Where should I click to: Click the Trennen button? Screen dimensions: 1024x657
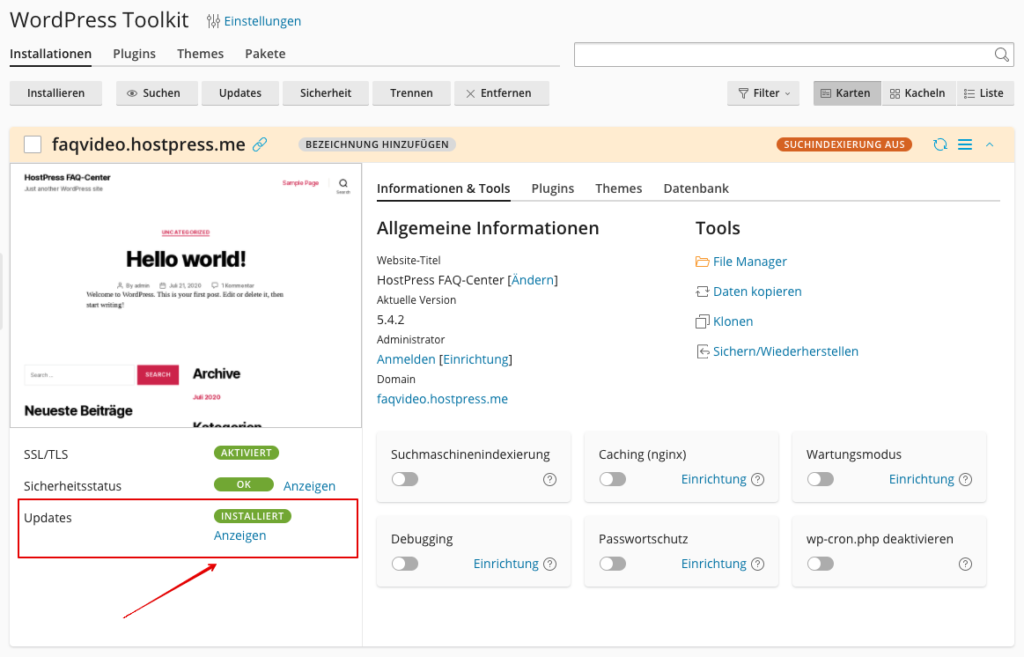(x=411, y=93)
